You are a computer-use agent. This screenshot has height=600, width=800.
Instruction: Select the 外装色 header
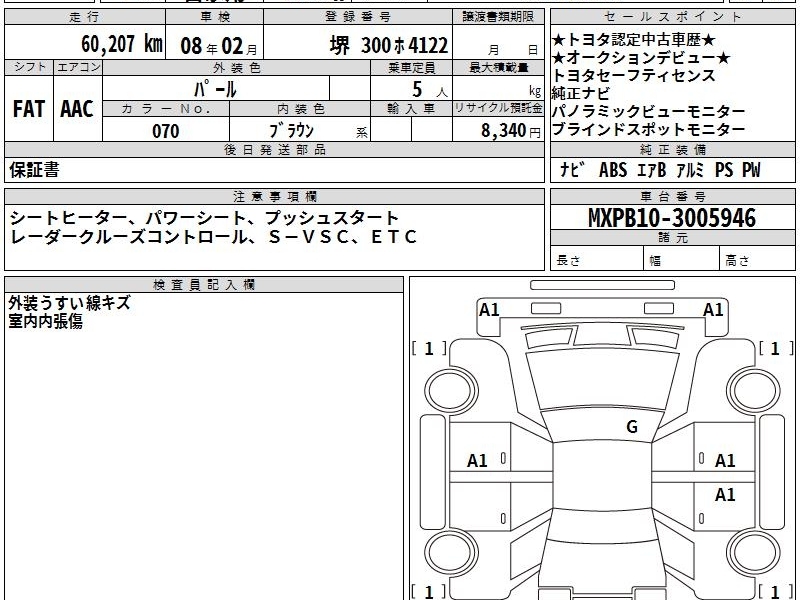point(236,68)
